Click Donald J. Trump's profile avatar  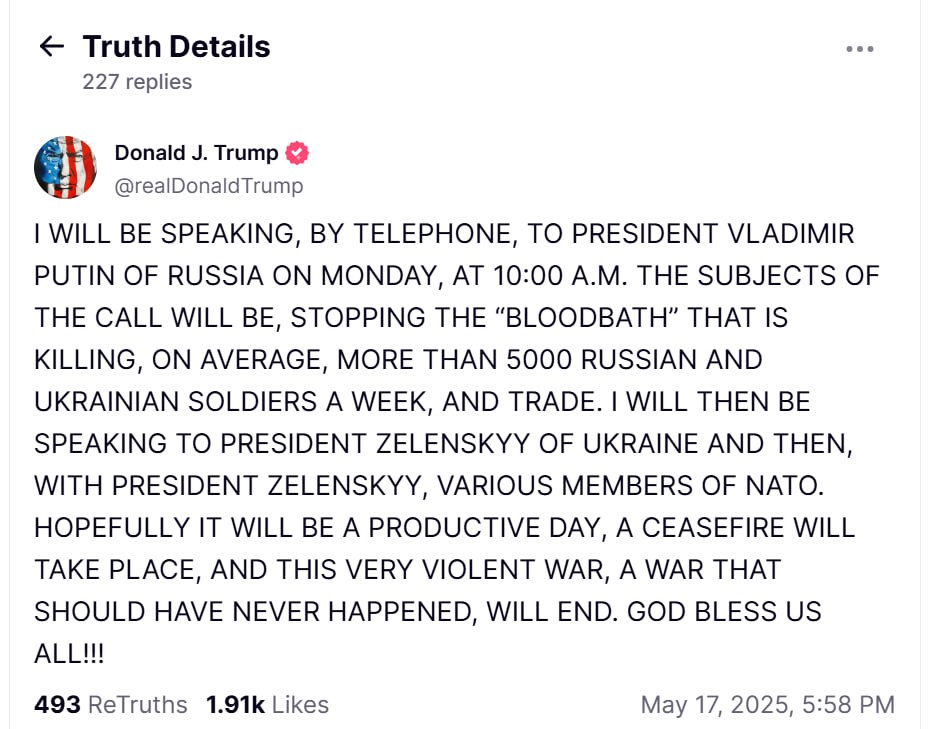pos(65,167)
